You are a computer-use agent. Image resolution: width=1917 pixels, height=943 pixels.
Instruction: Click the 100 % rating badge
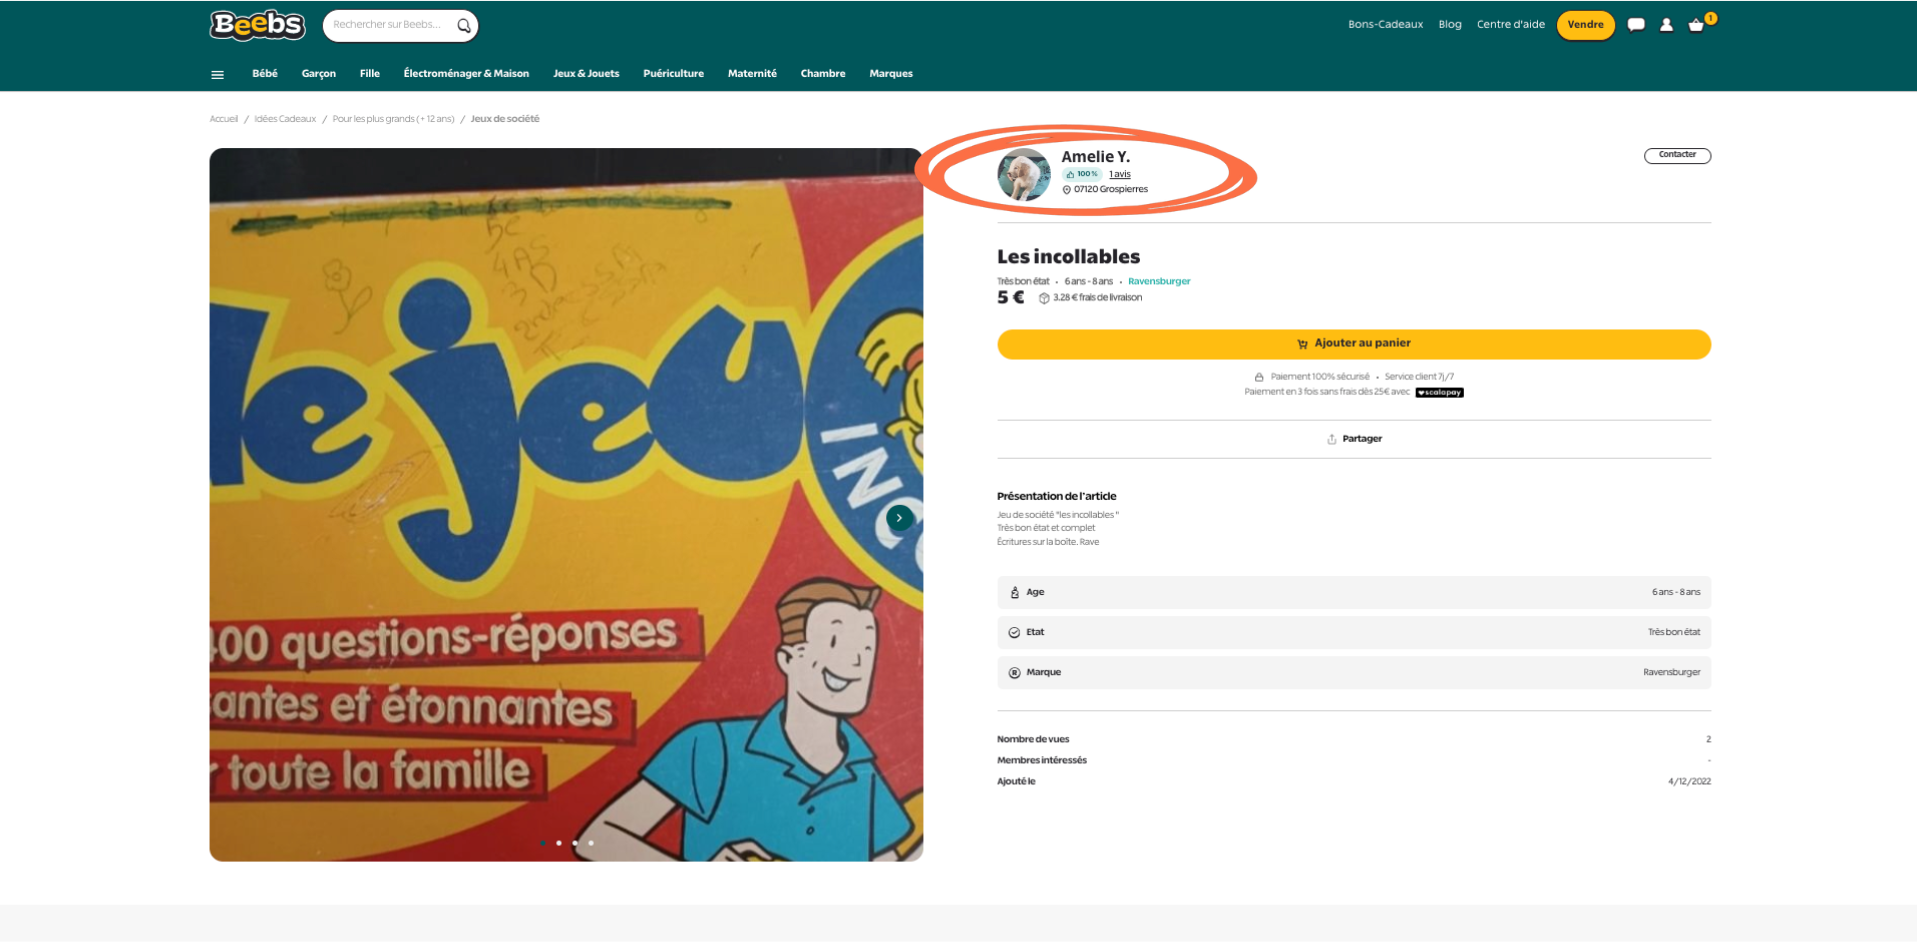1082,174
